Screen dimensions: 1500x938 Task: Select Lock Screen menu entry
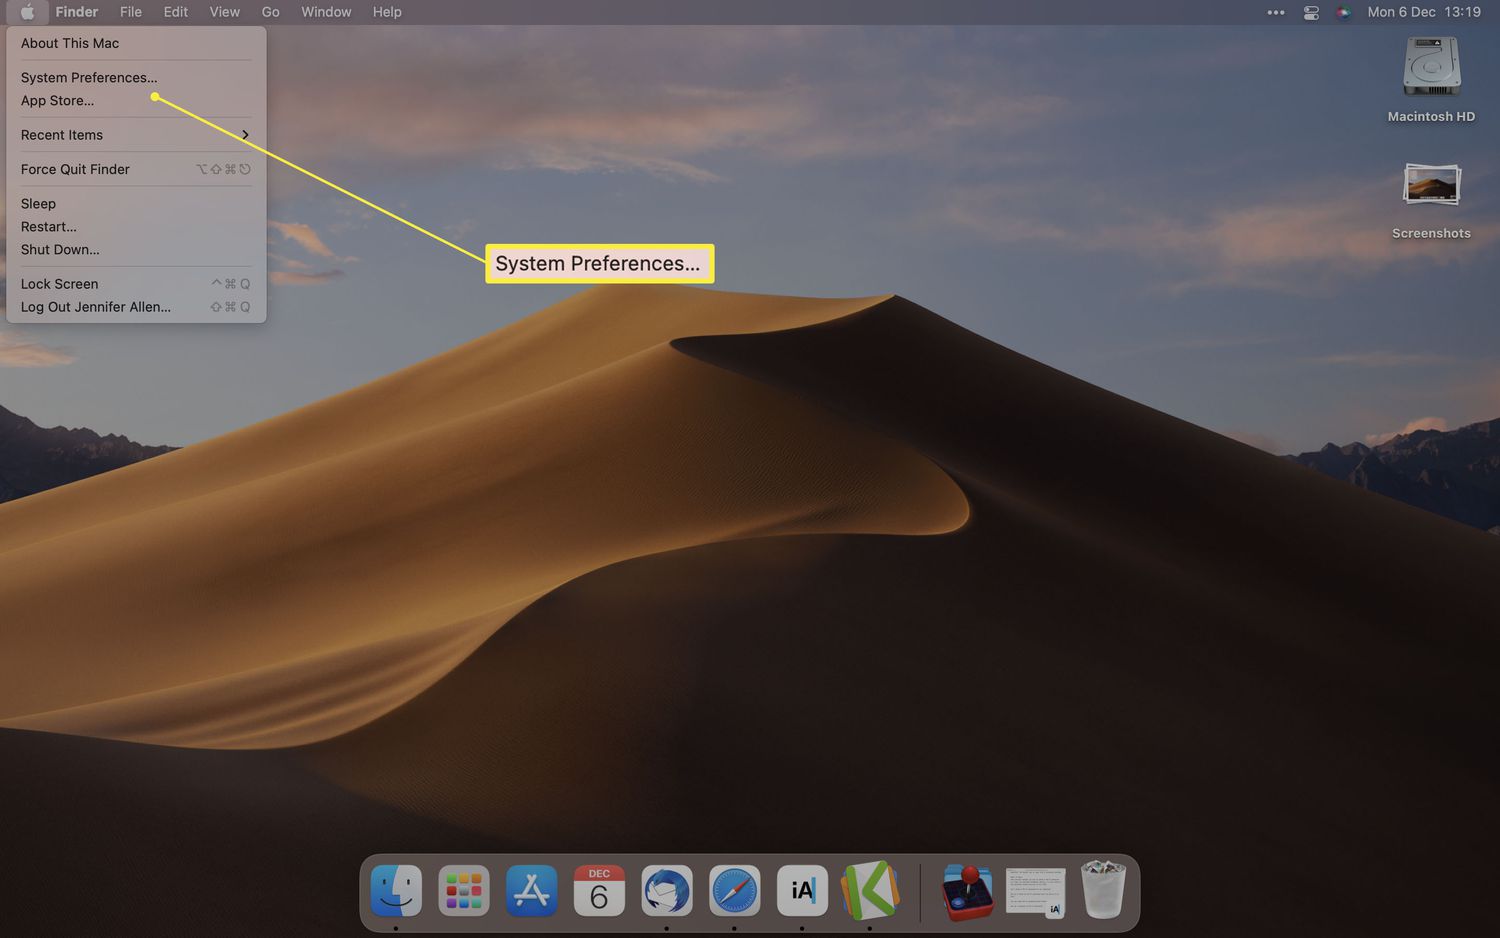60,284
